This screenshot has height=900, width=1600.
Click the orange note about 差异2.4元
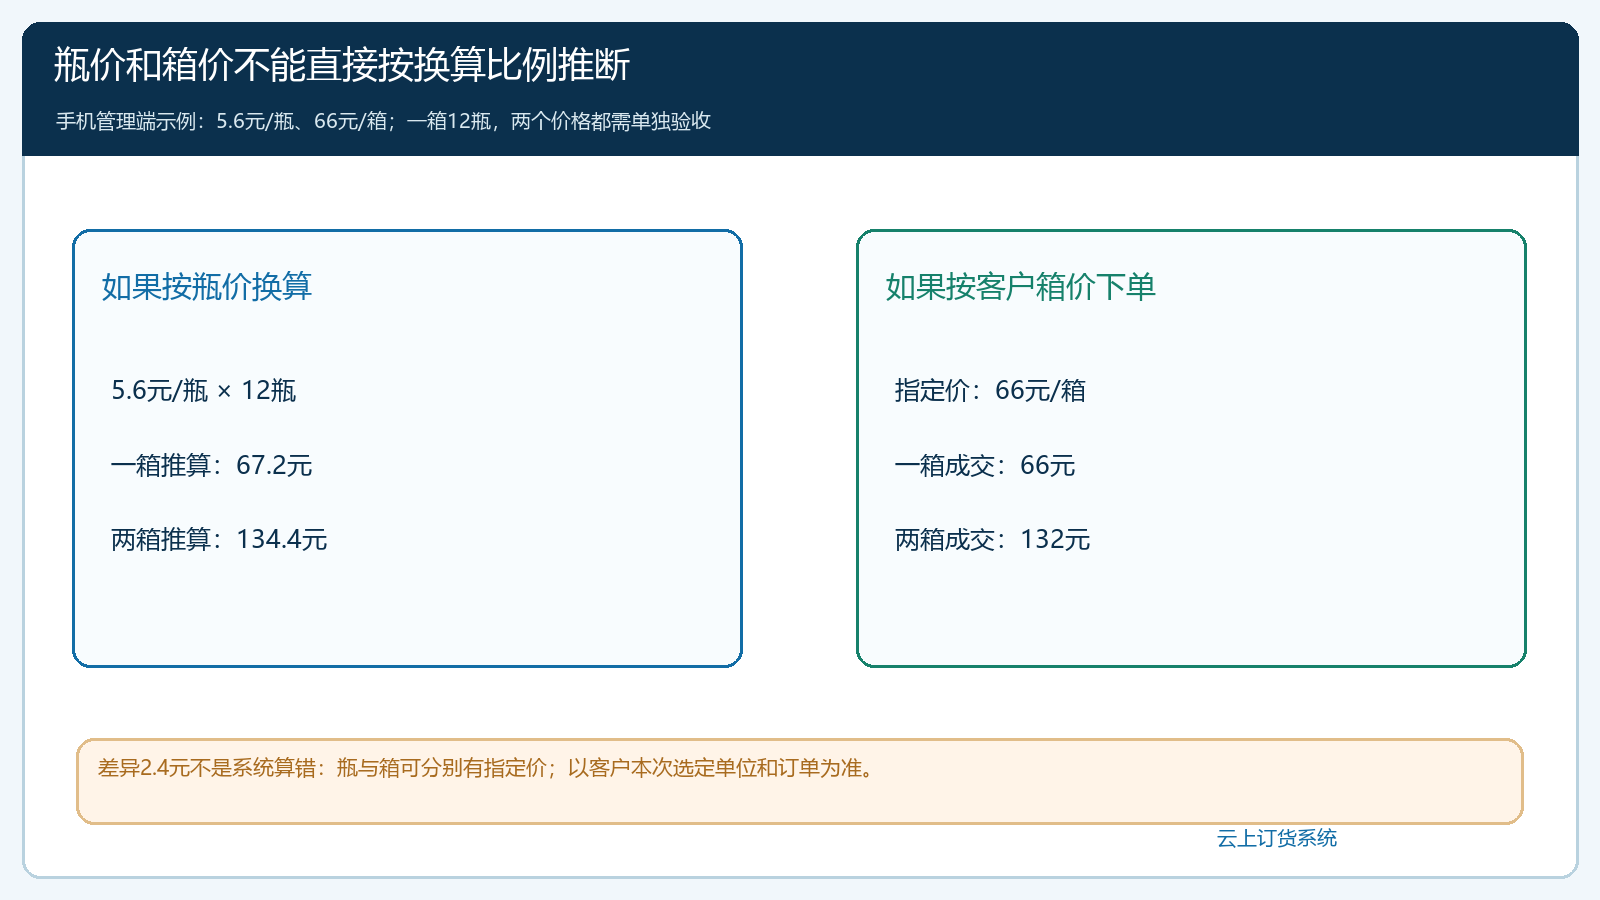(x=489, y=768)
